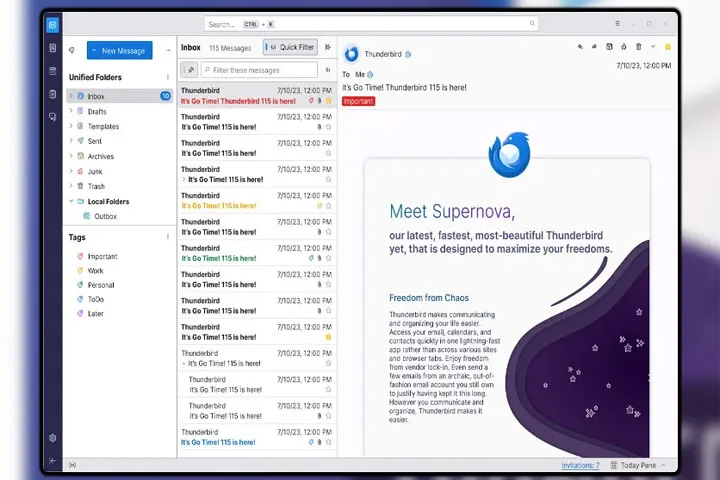Delete the open message with the trash icon

point(639,46)
